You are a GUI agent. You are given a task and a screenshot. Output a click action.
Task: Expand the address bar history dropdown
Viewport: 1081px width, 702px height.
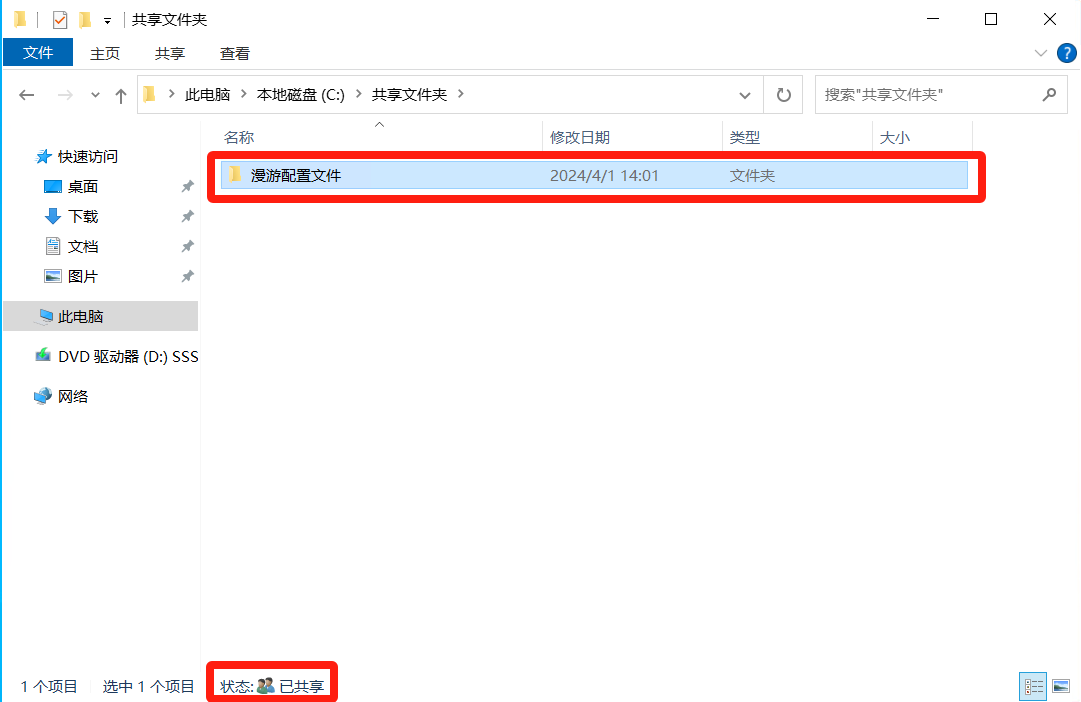pos(745,95)
